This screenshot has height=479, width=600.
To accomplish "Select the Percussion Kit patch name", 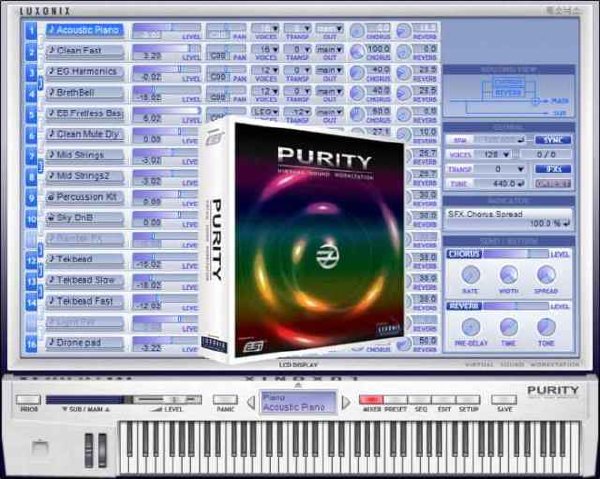I will [85, 197].
